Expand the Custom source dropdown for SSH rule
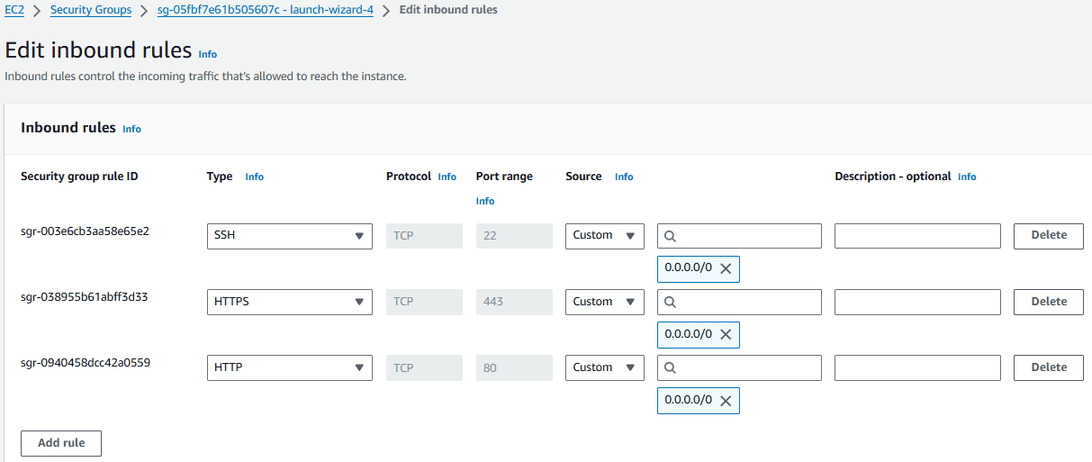1092x462 pixels. (604, 236)
